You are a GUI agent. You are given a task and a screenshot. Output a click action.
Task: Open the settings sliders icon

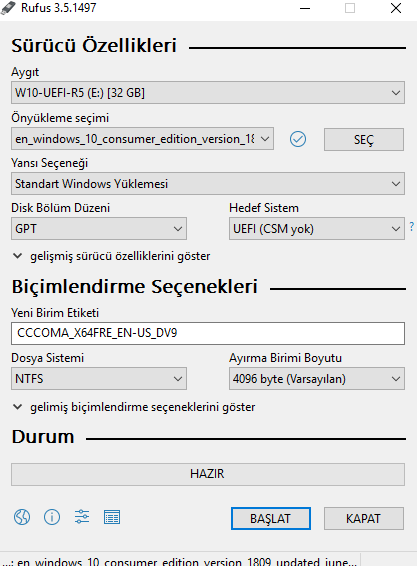coord(82,517)
